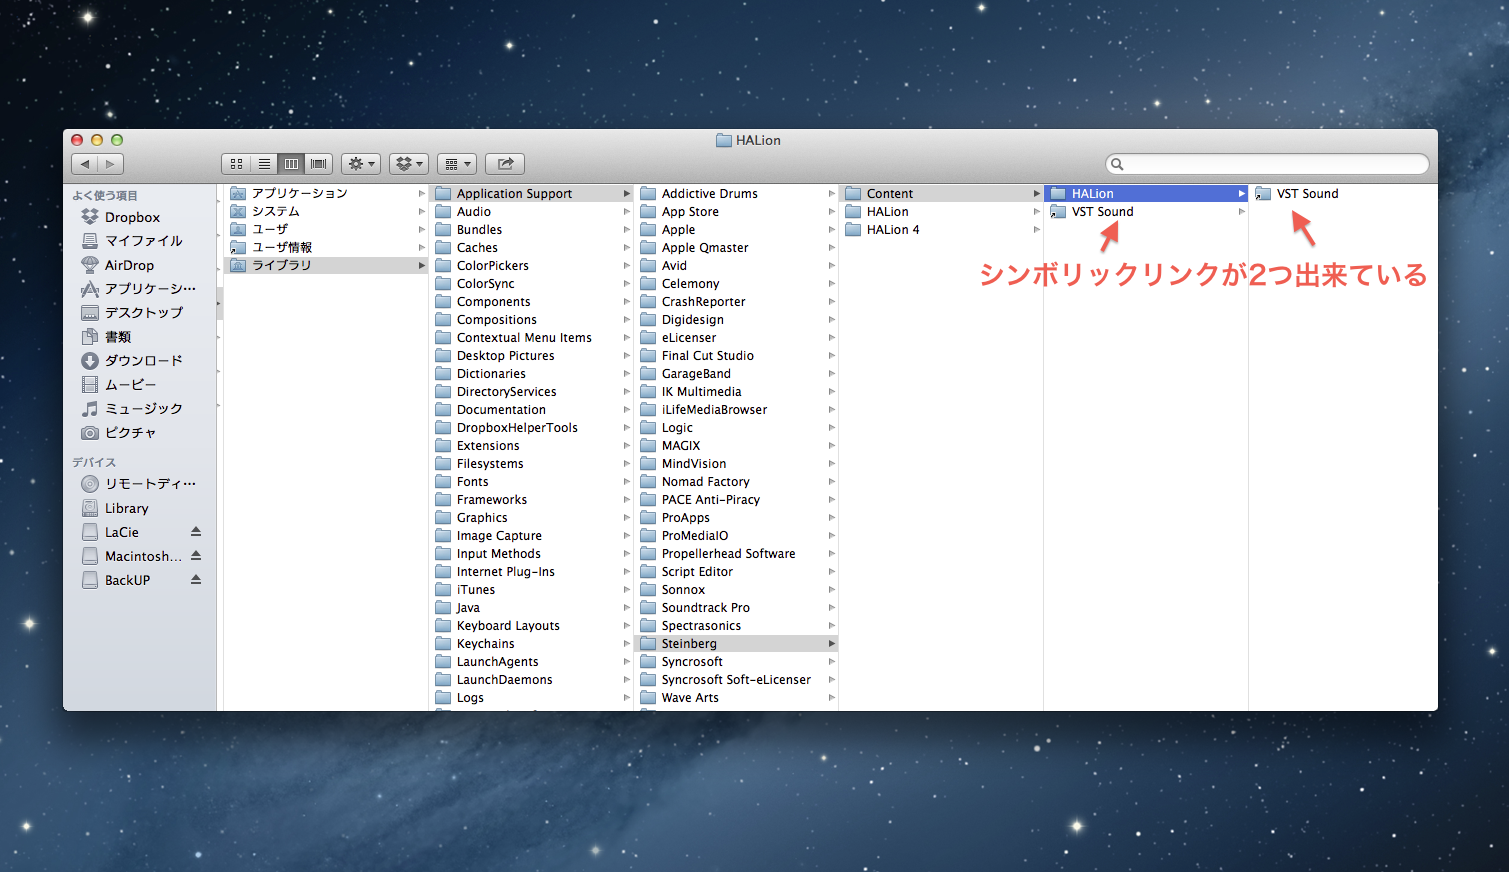Switch to icon view
Screen dimensions: 1509x872
236,164
